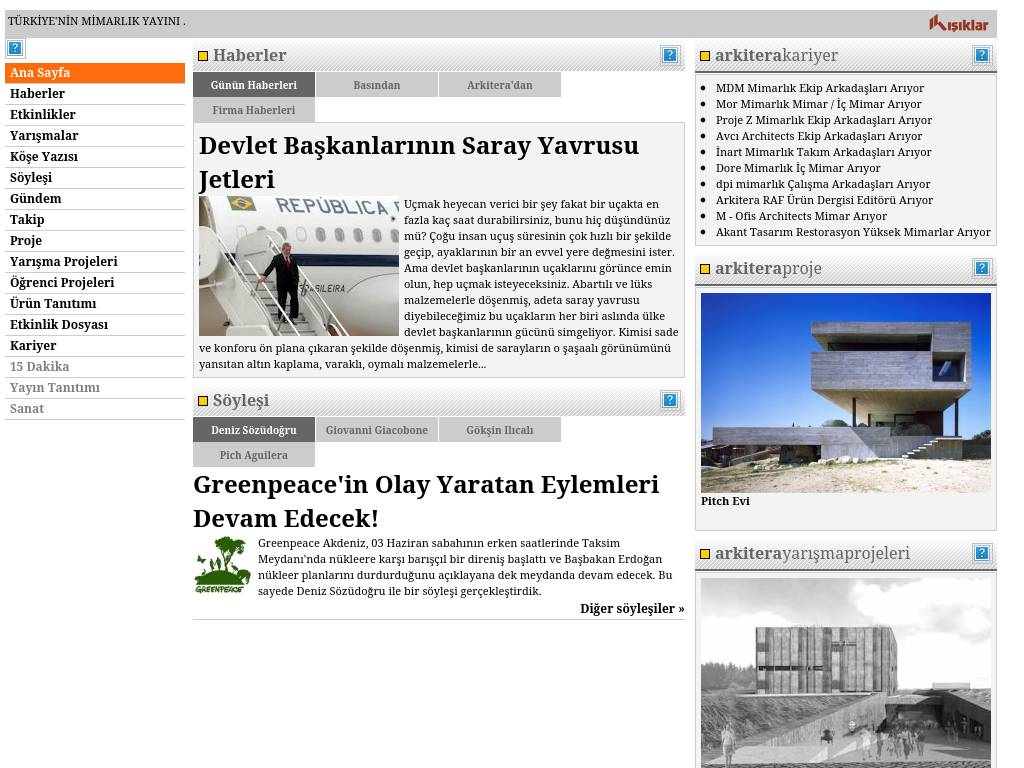Click yellow square beside Haberler title
1024x768 pixels.
(x=203, y=56)
